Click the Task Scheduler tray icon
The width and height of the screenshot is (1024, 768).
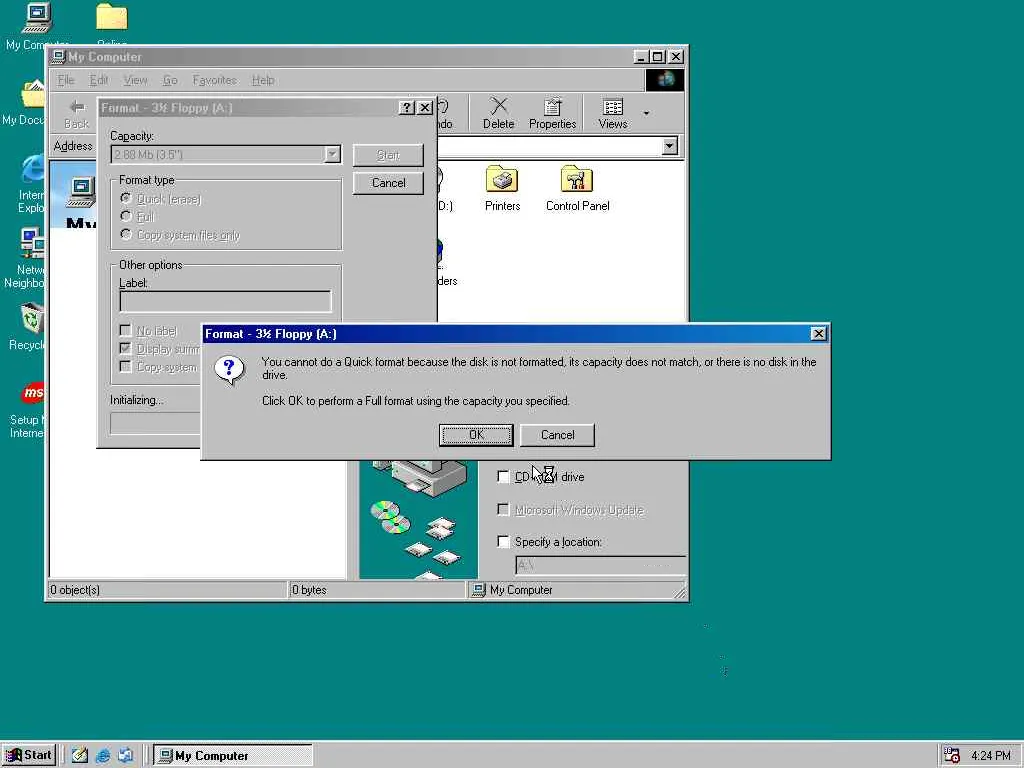pos(952,756)
